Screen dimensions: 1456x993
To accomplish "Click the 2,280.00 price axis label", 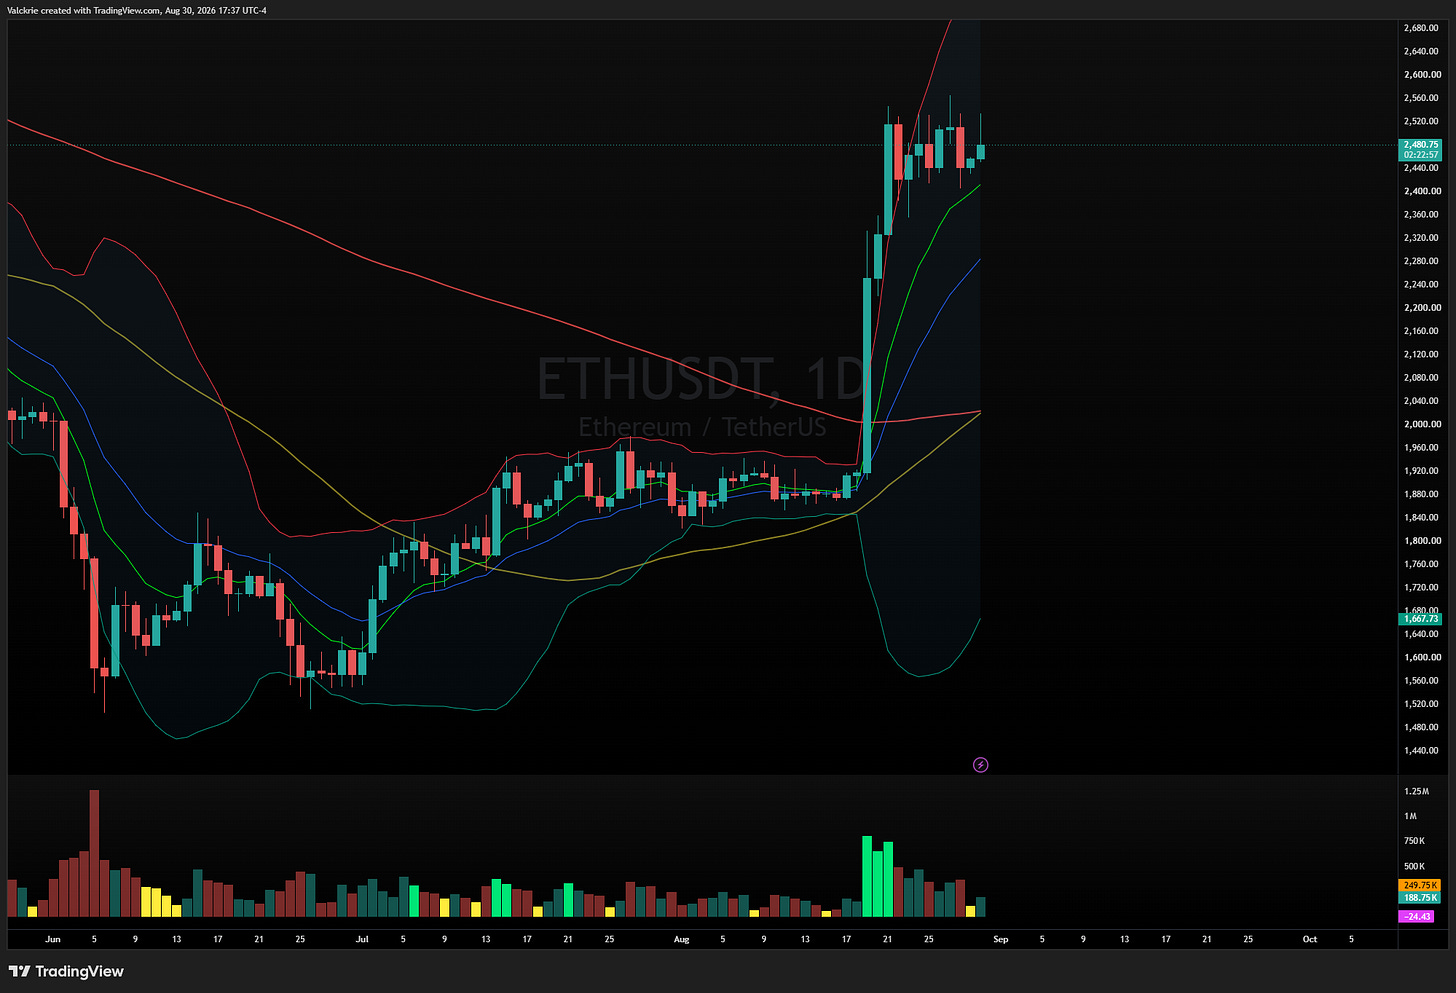I will 1421,261.
